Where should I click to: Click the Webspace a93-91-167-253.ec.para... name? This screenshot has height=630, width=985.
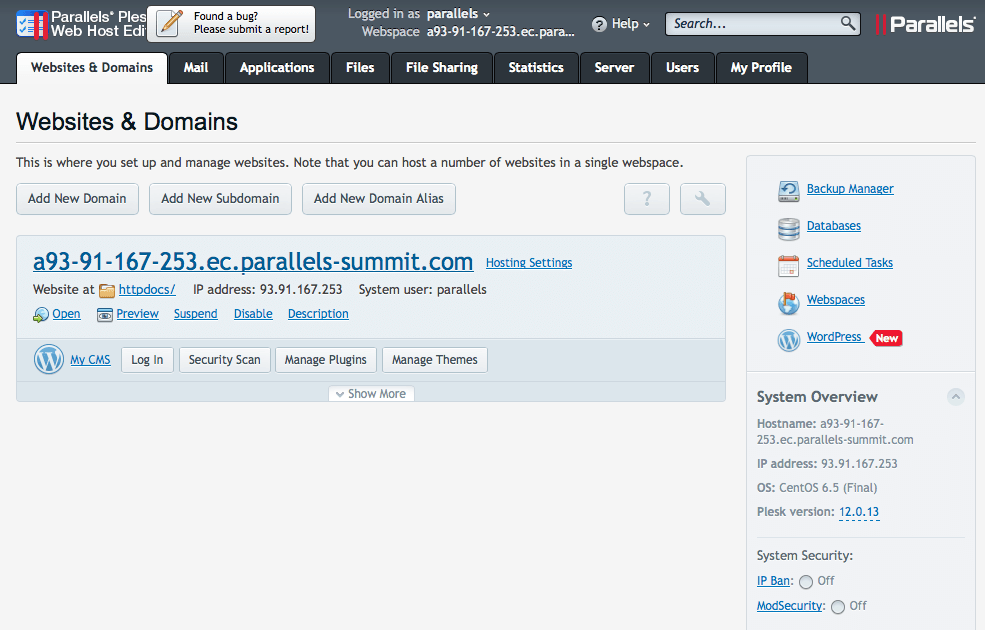pos(501,32)
